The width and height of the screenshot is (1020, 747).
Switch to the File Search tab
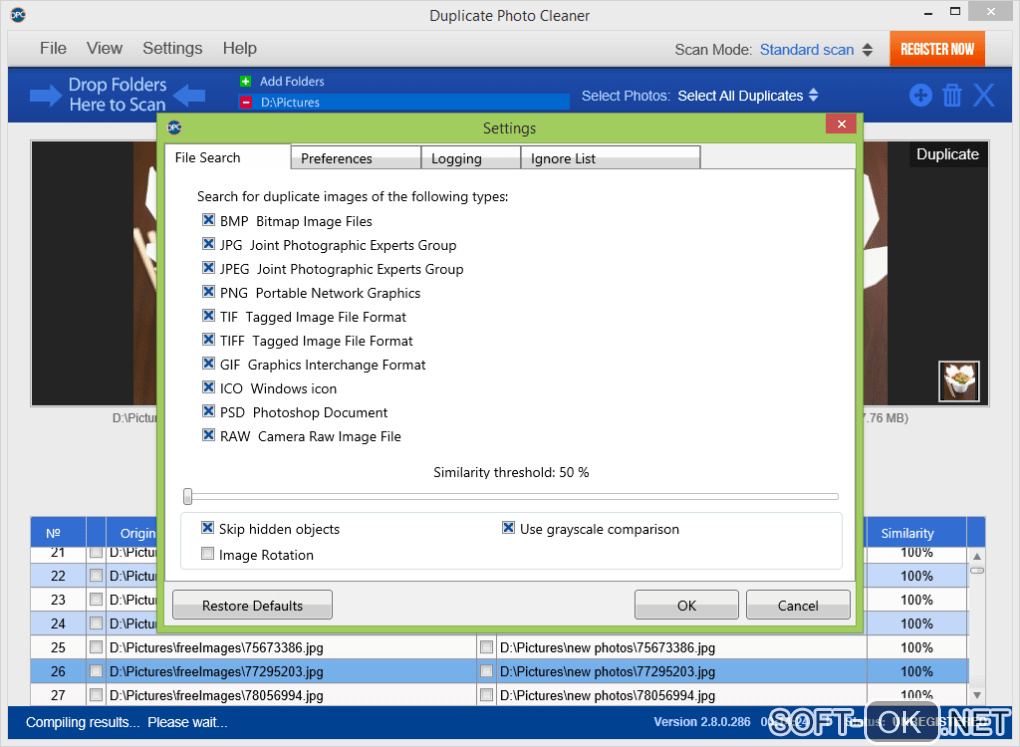point(228,157)
